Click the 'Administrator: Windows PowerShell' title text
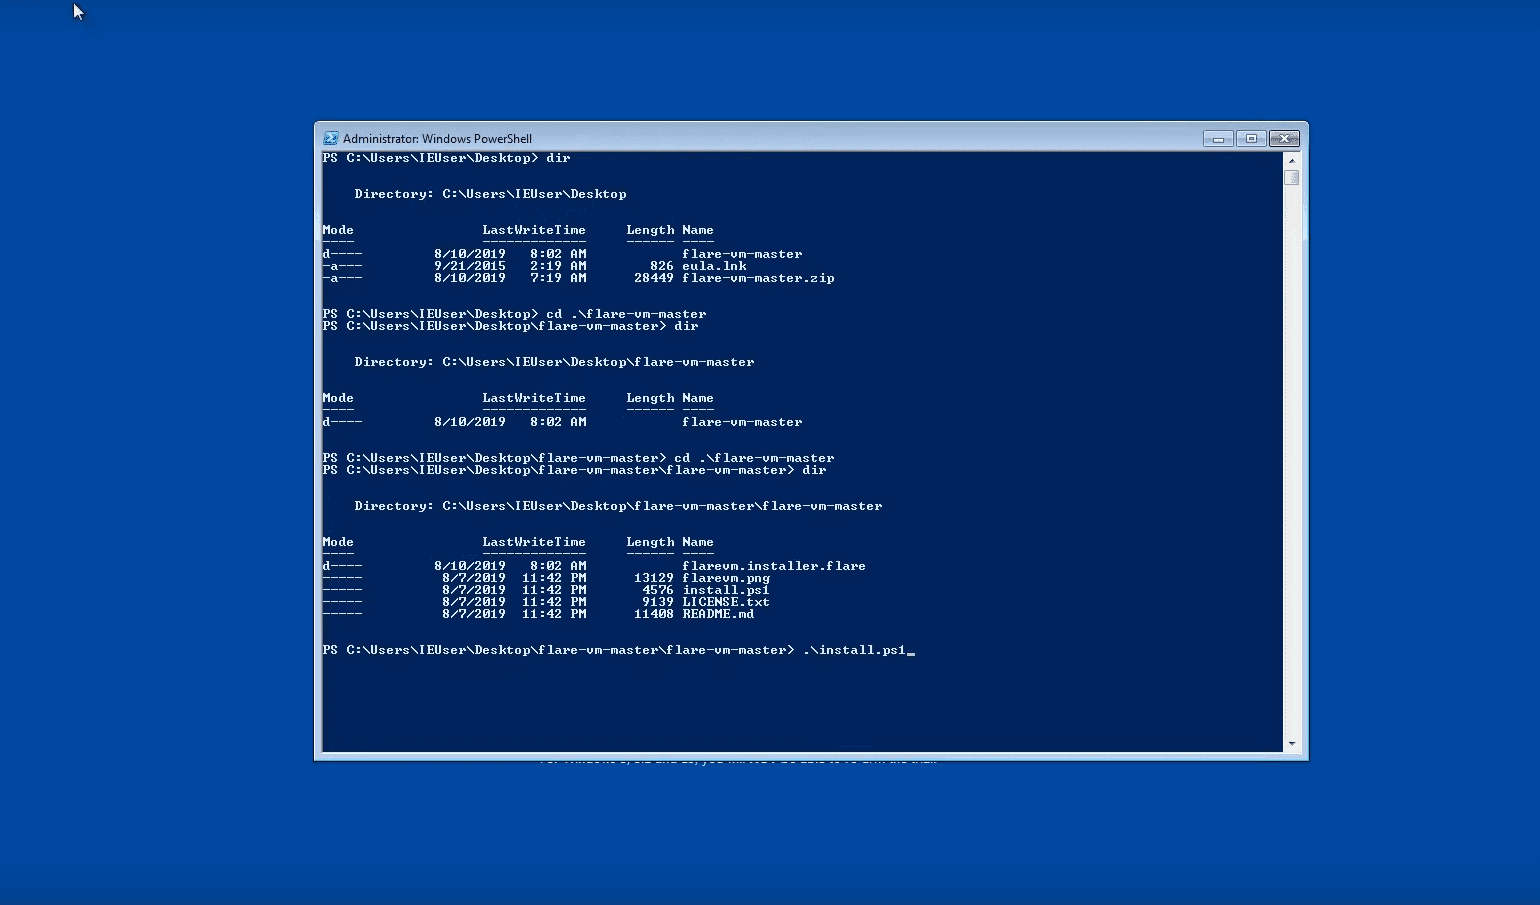 437,139
